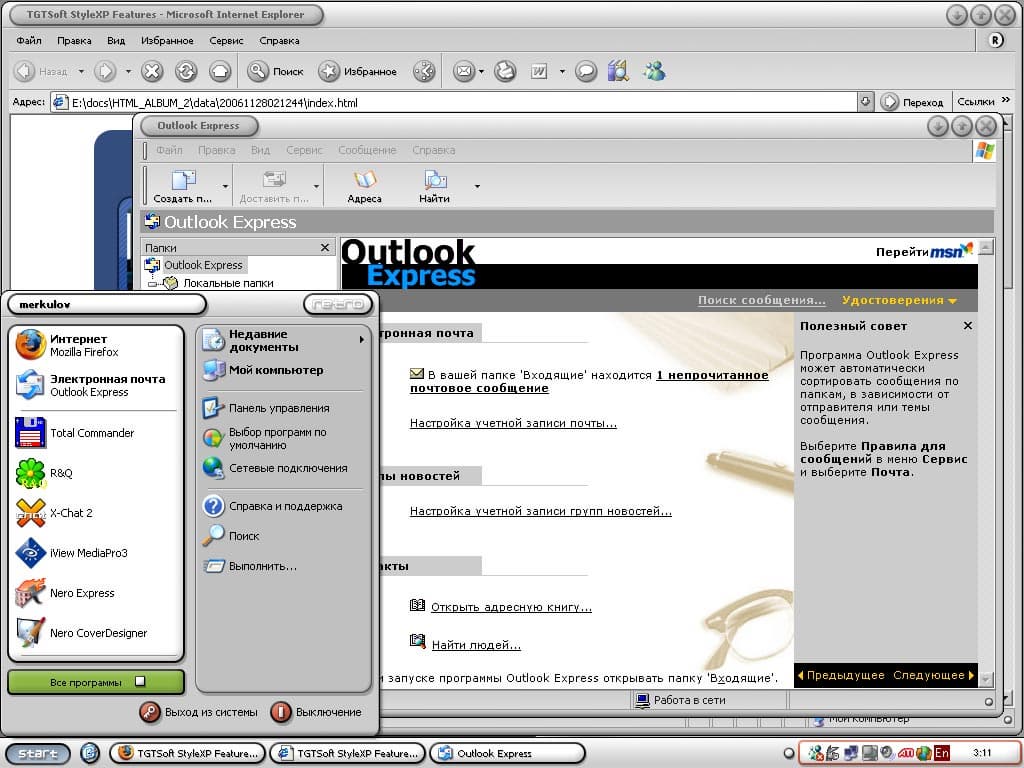Open the Сервис menu in Internet Explorer
The image size is (1024, 768).
coord(226,40)
